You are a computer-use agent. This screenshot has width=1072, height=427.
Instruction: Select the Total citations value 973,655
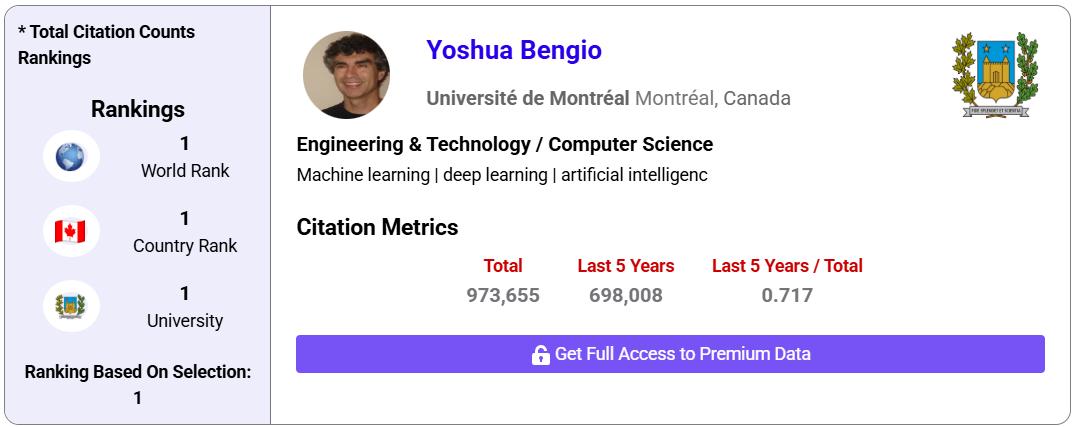pyautogui.click(x=503, y=295)
